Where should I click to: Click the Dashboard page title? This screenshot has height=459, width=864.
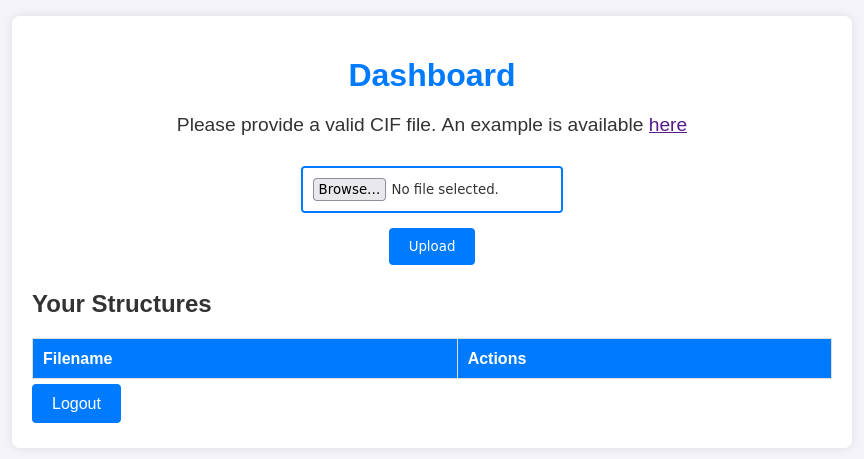point(431,75)
